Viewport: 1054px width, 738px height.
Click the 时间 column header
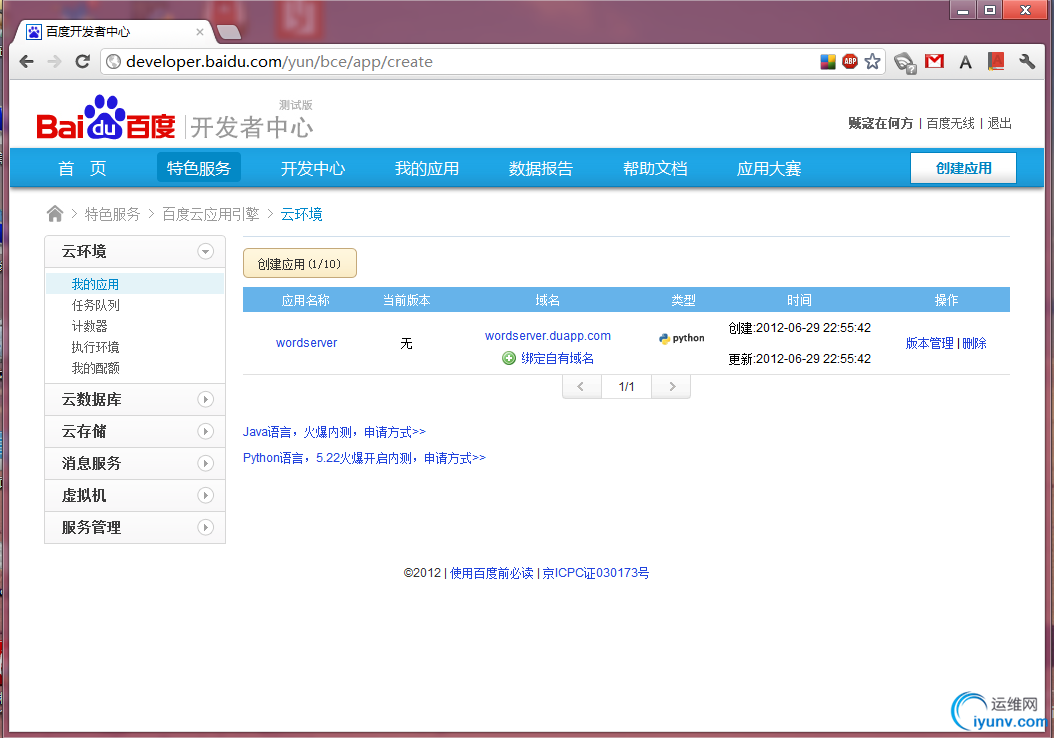click(799, 300)
